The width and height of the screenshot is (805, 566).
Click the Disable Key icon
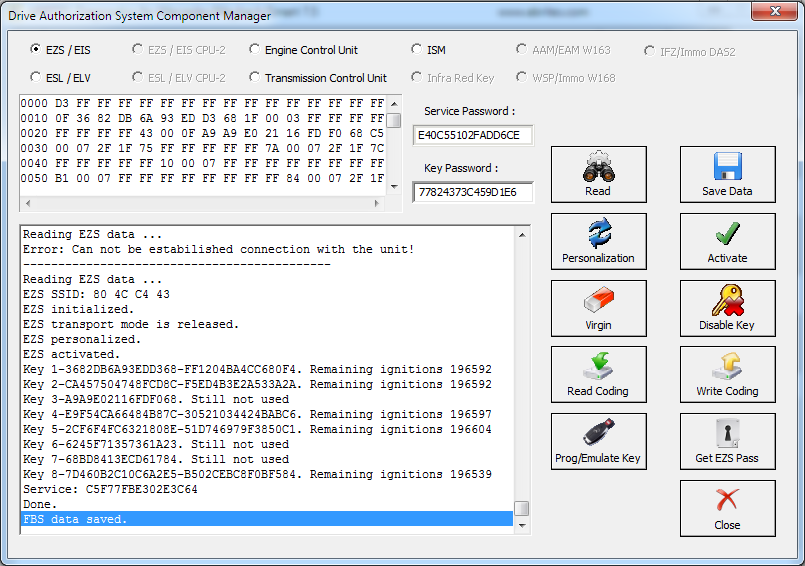point(727,300)
